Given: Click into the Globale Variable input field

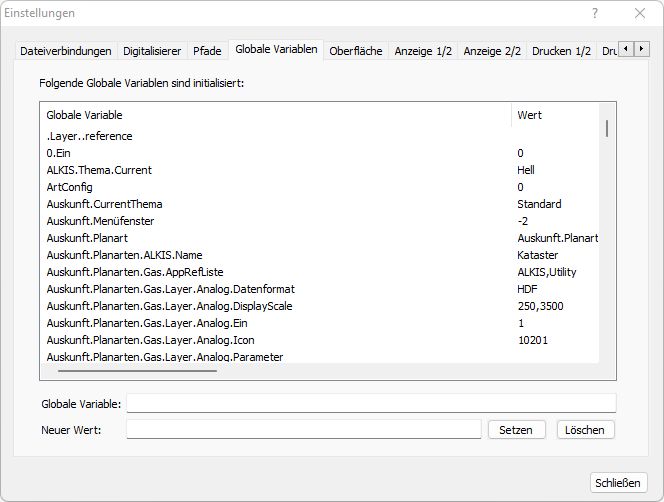Looking at the screenshot, I should [x=370, y=404].
